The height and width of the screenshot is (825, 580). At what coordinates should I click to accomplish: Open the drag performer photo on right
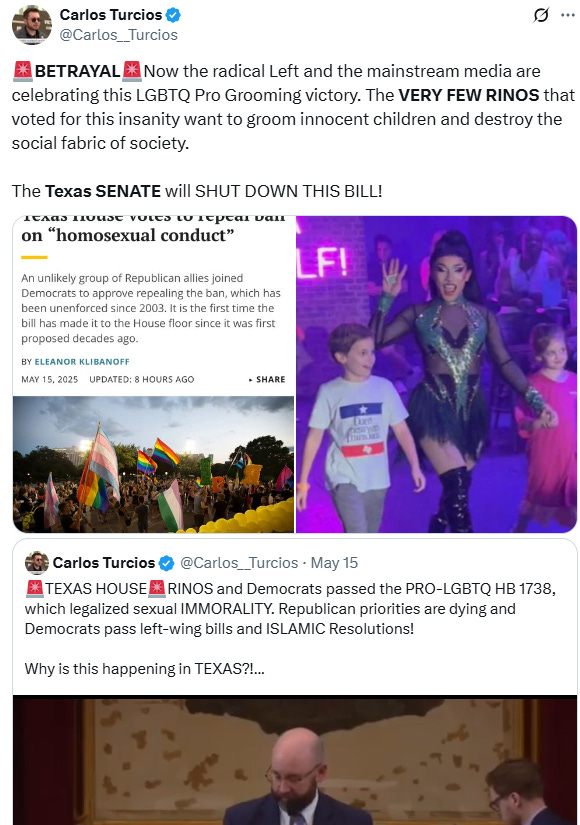436,374
